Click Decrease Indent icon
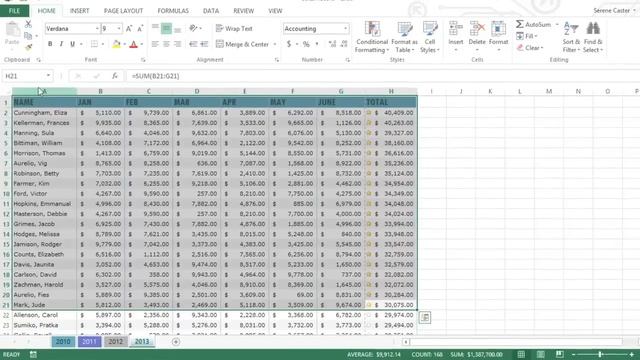 [x=193, y=44]
